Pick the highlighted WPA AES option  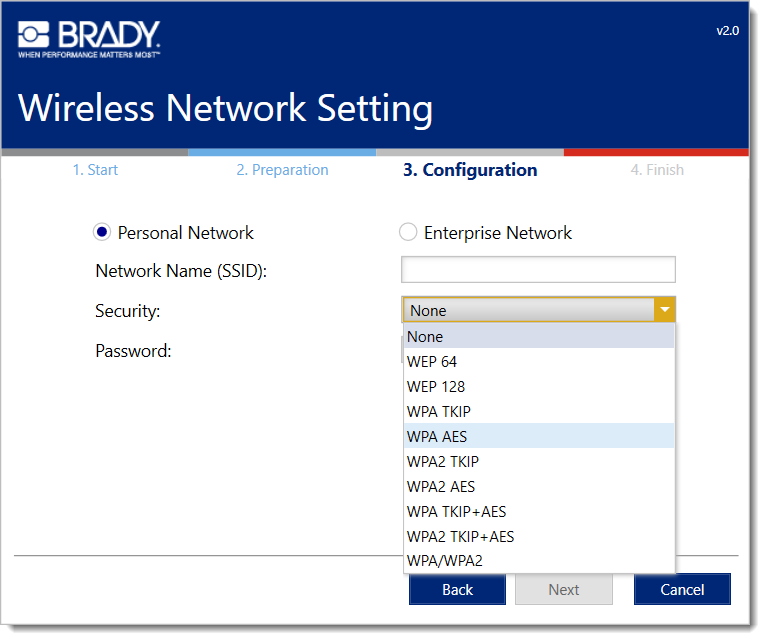pyautogui.click(x=539, y=436)
